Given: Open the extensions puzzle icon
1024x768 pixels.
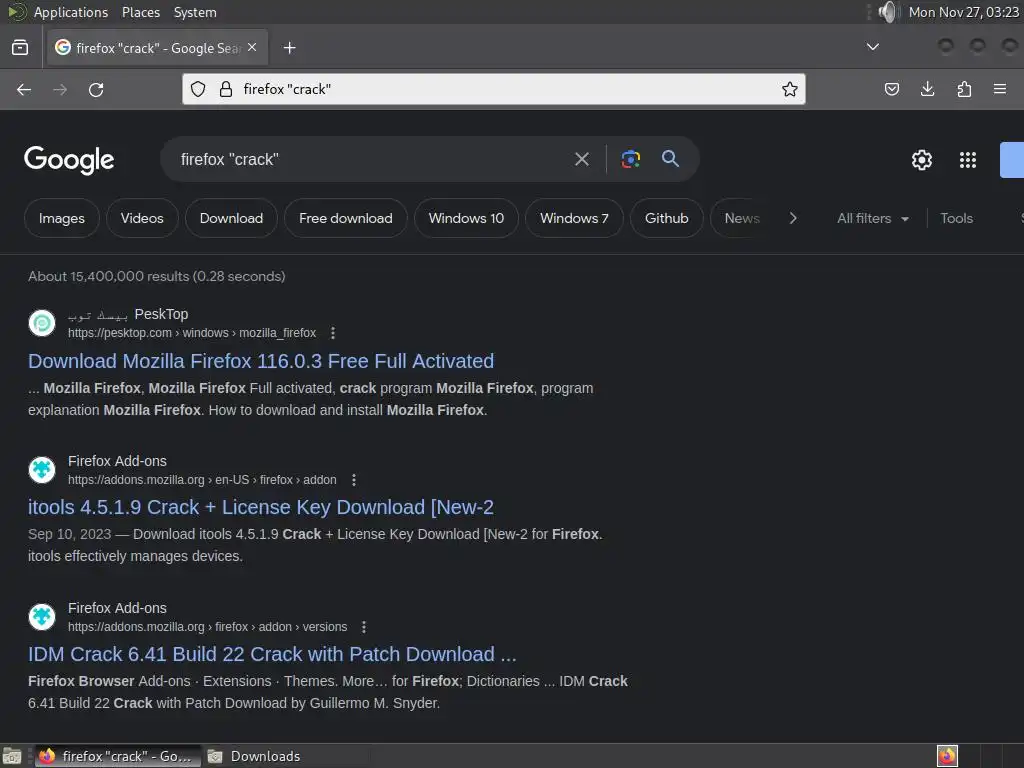Looking at the screenshot, I should click(964, 89).
